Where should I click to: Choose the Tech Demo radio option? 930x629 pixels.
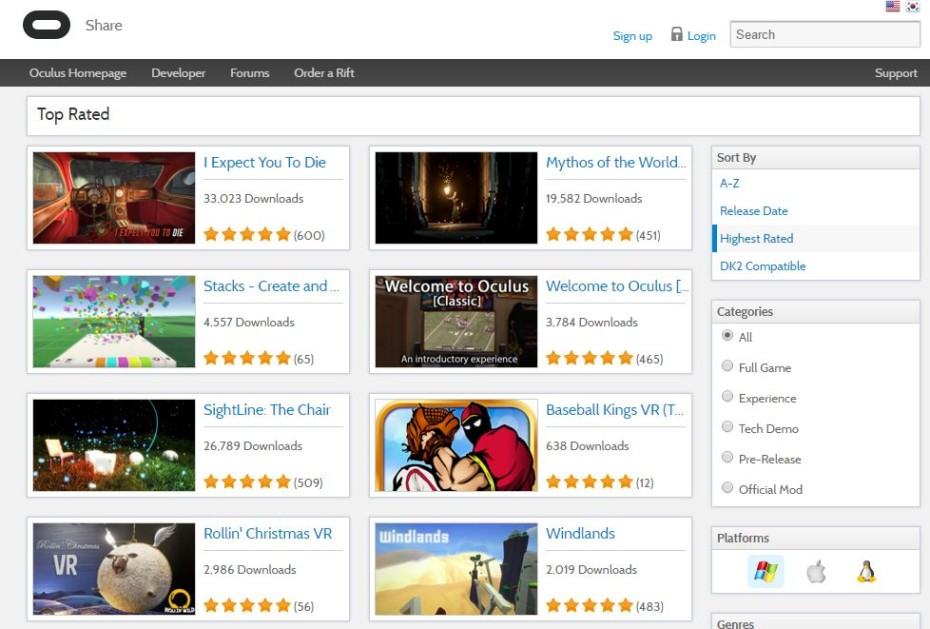coord(727,427)
